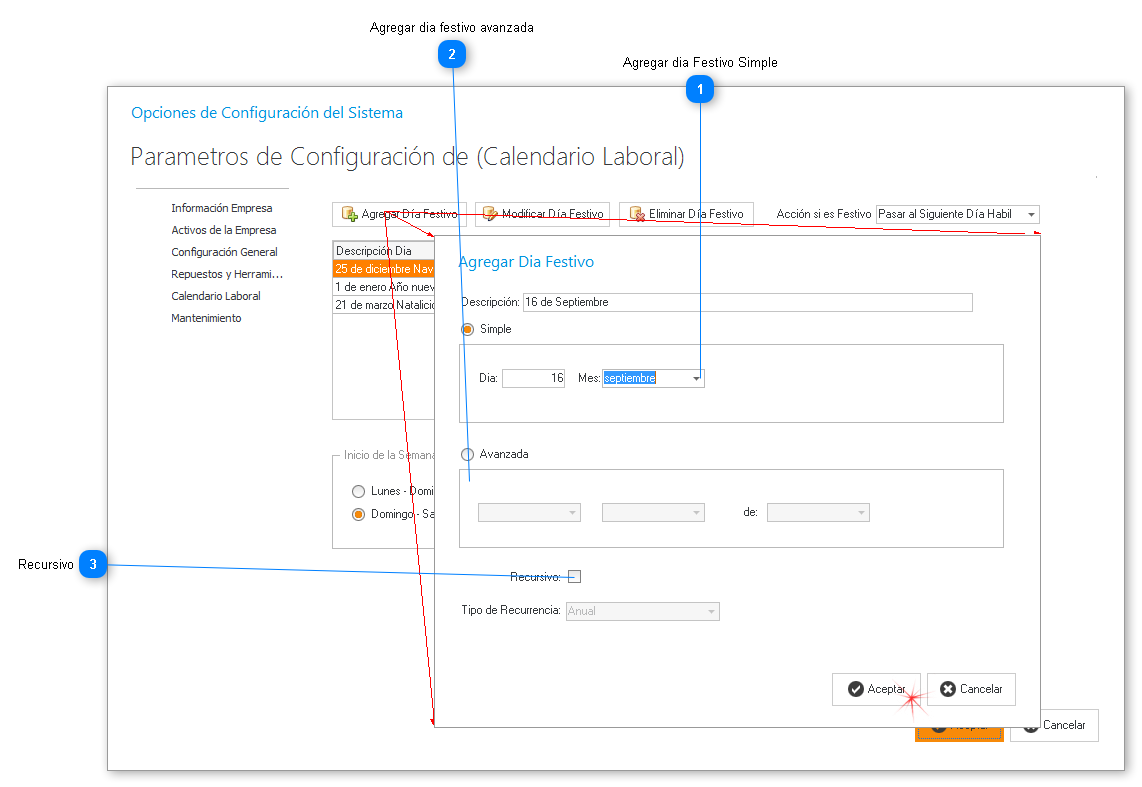Click annotation marker number 2
1142x787 pixels.
(452, 55)
